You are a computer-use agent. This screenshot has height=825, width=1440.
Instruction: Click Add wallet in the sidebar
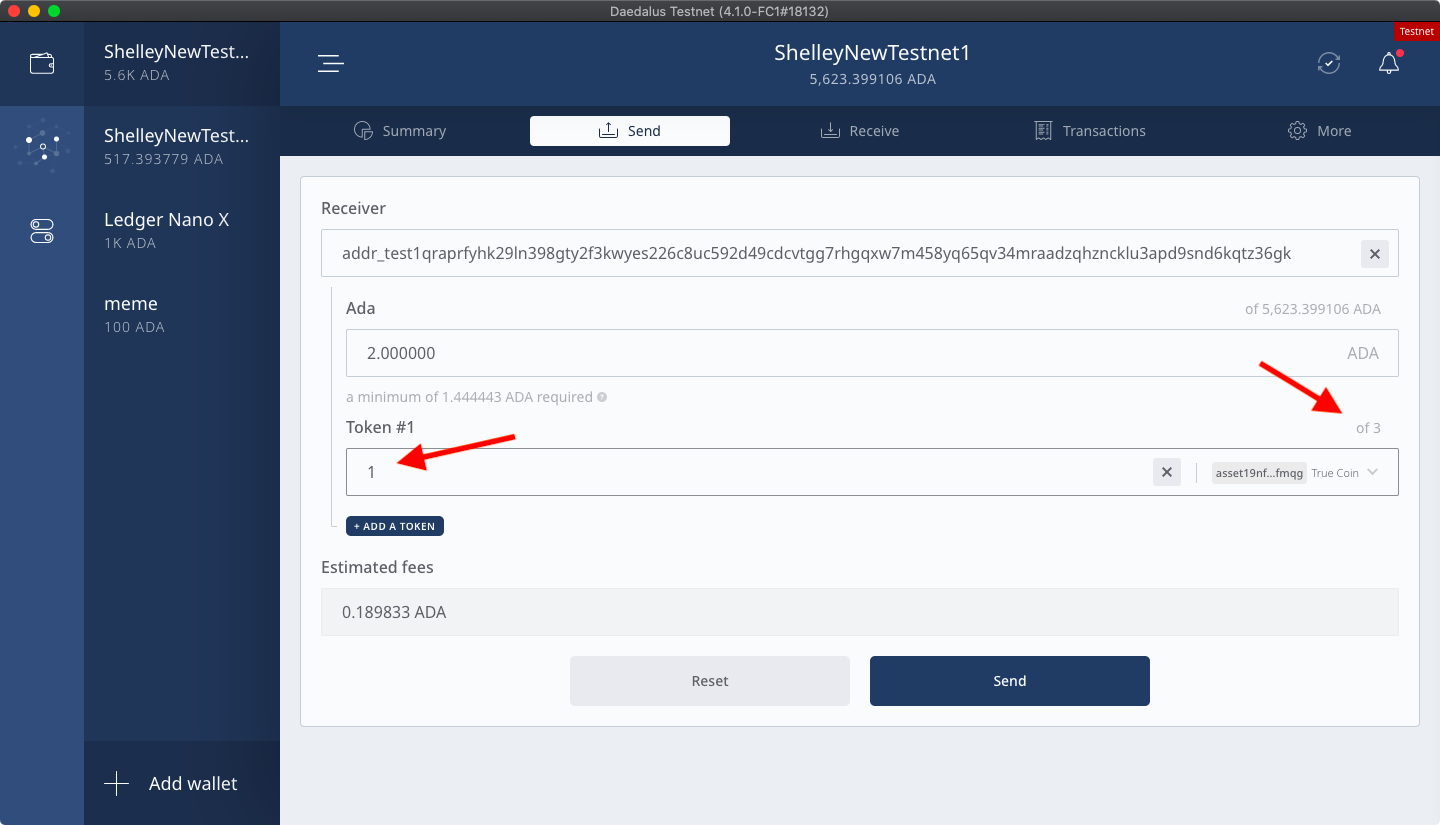click(x=172, y=784)
